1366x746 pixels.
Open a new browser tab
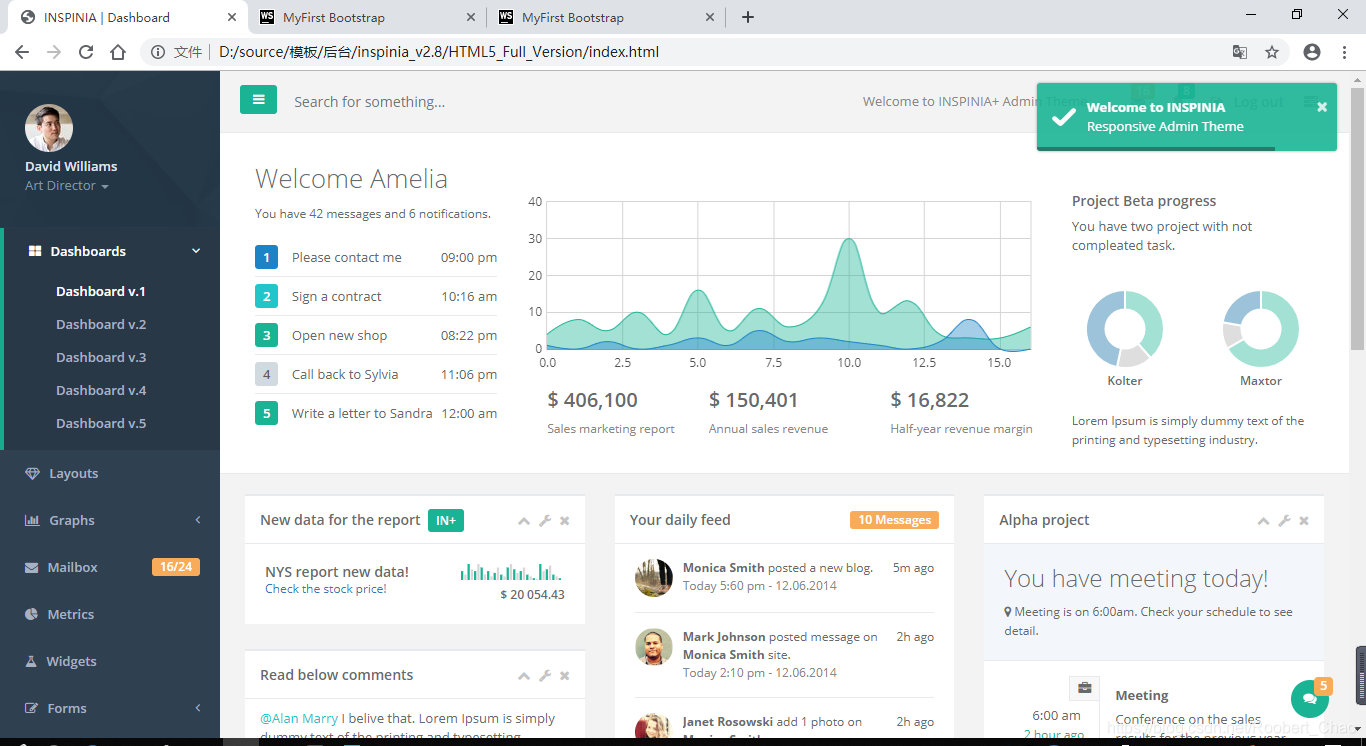click(x=748, y=17)
